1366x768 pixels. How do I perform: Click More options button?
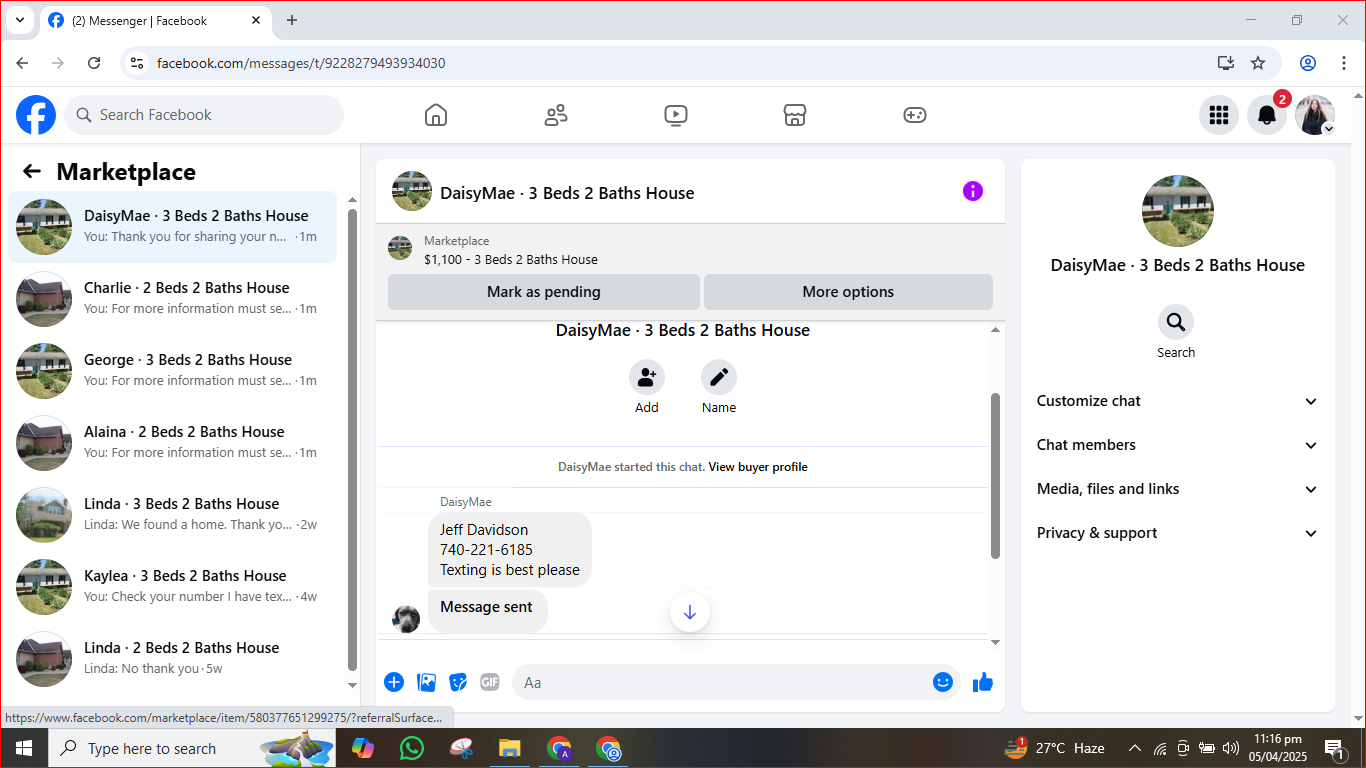click(x=848, y=292)
